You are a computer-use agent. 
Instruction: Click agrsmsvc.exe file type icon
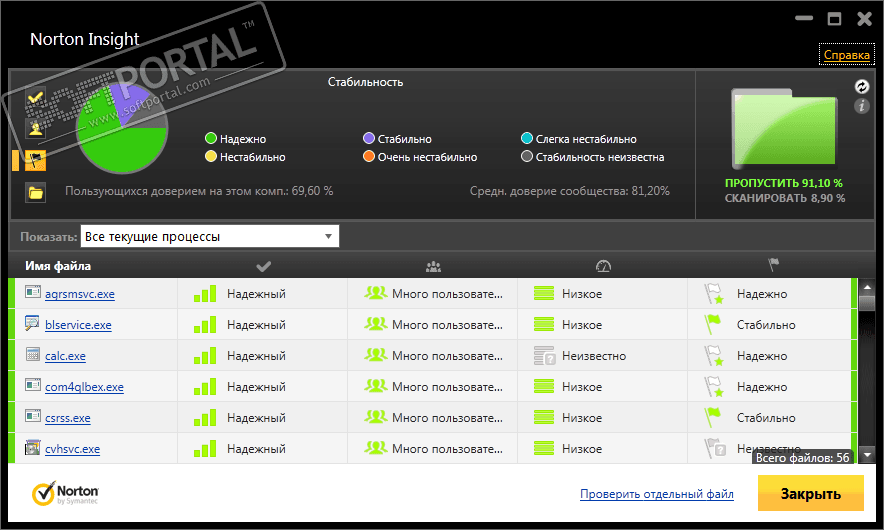click(33, 292)
